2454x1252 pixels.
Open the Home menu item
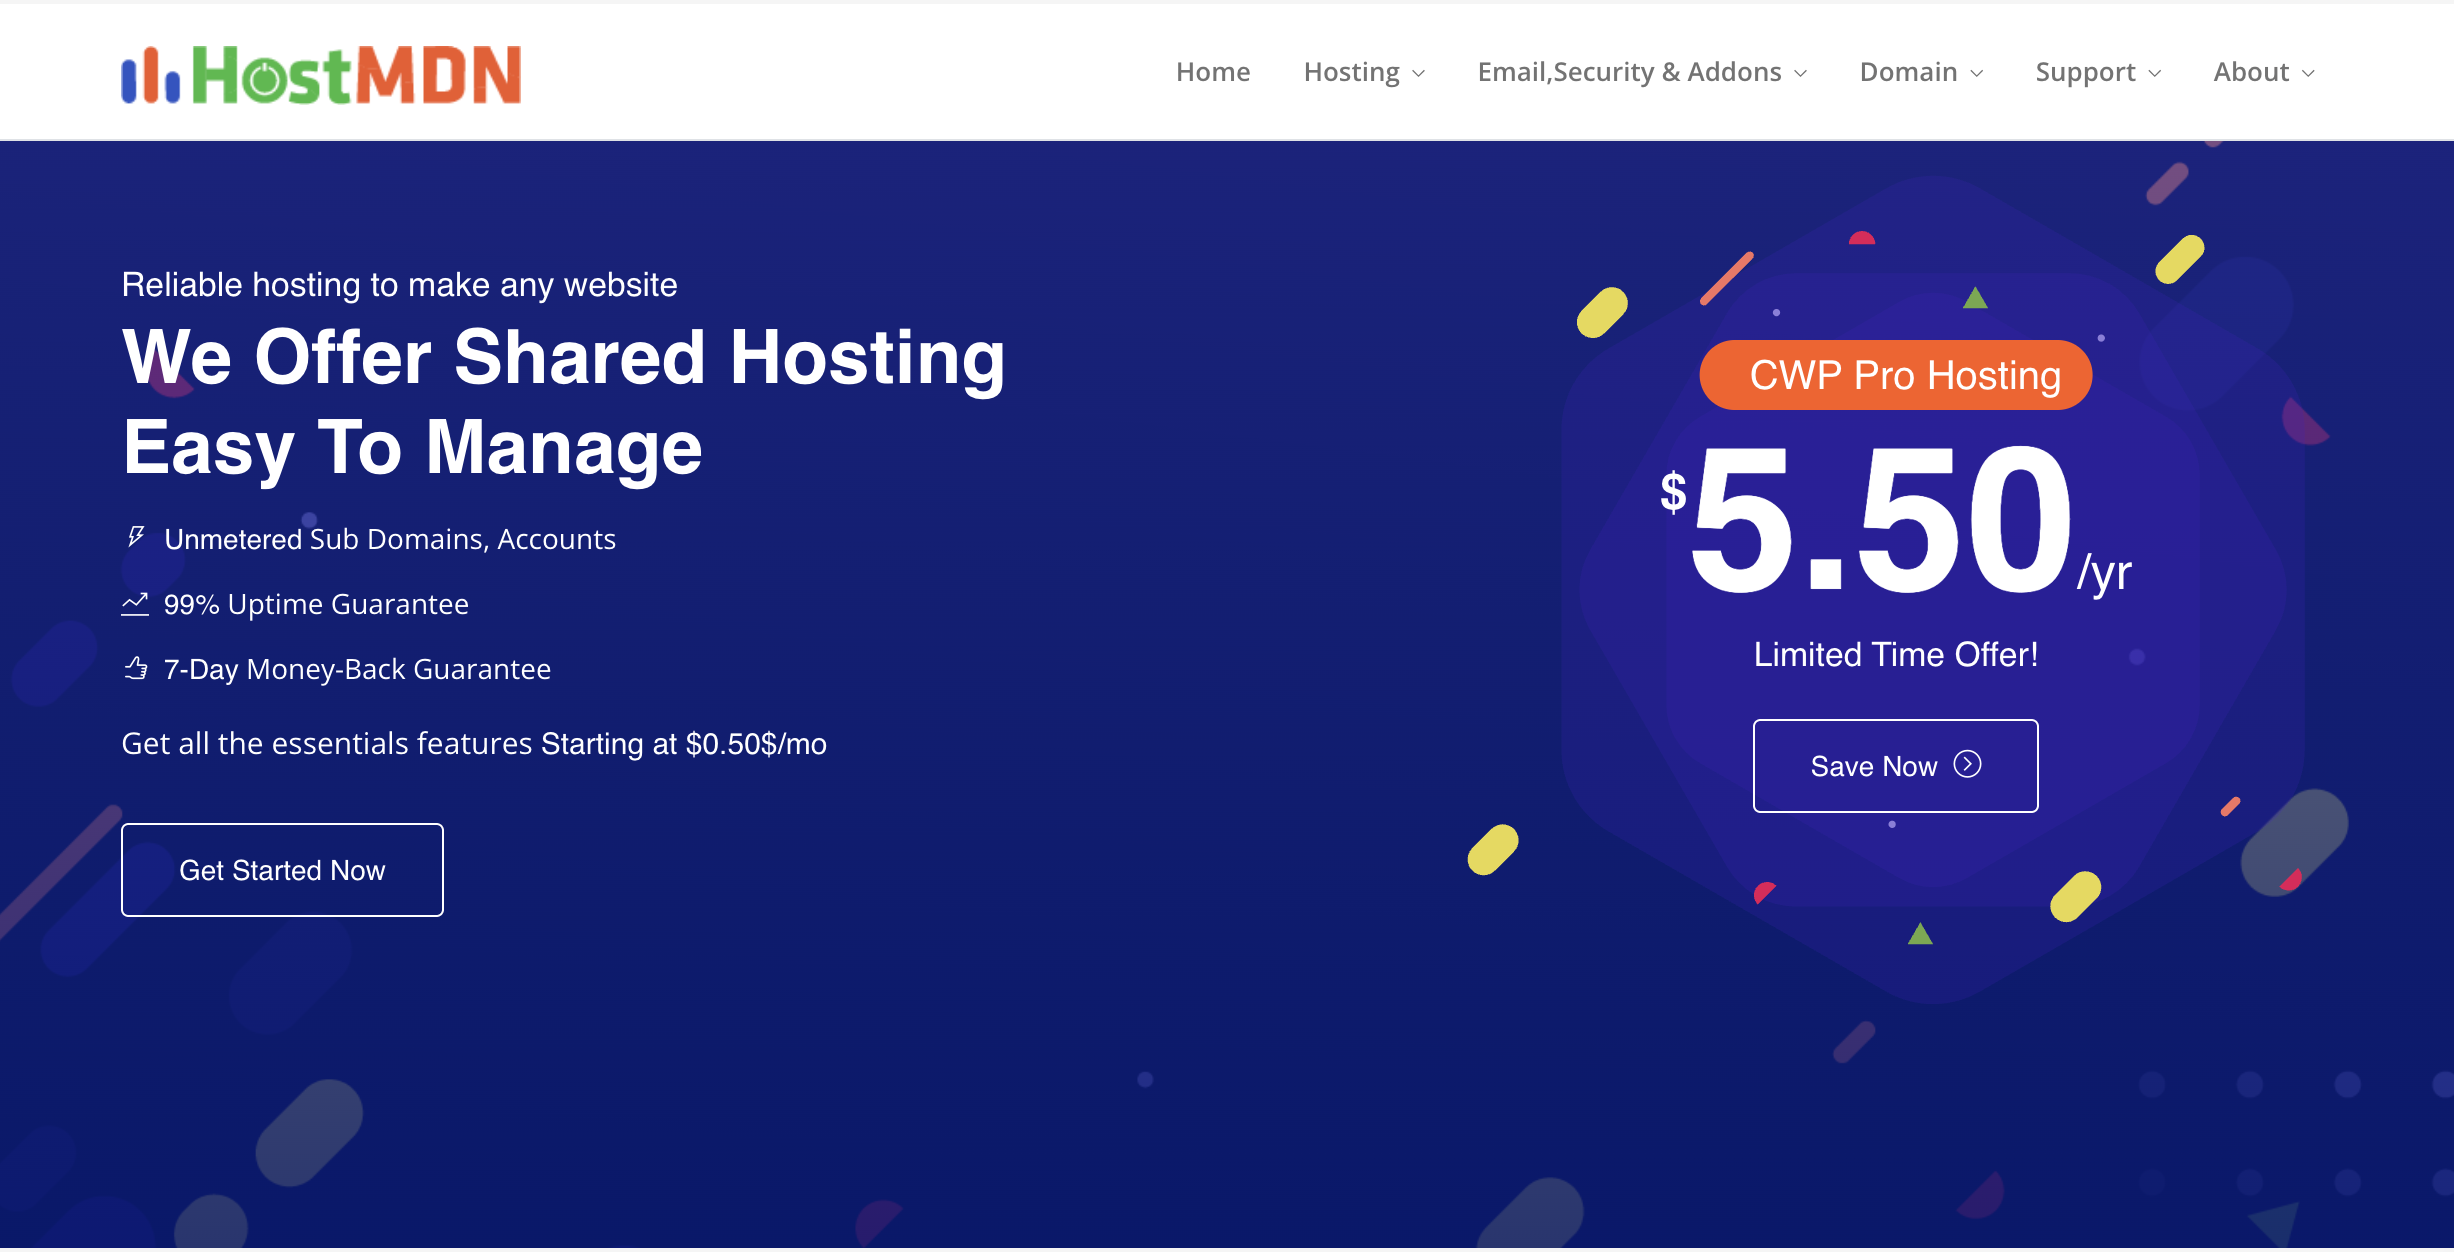tap(1212, 72)
